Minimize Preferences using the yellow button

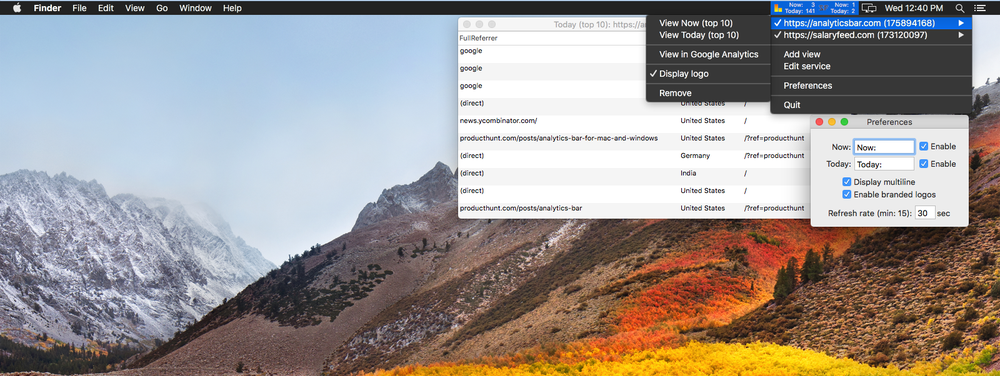pos(832,122)
